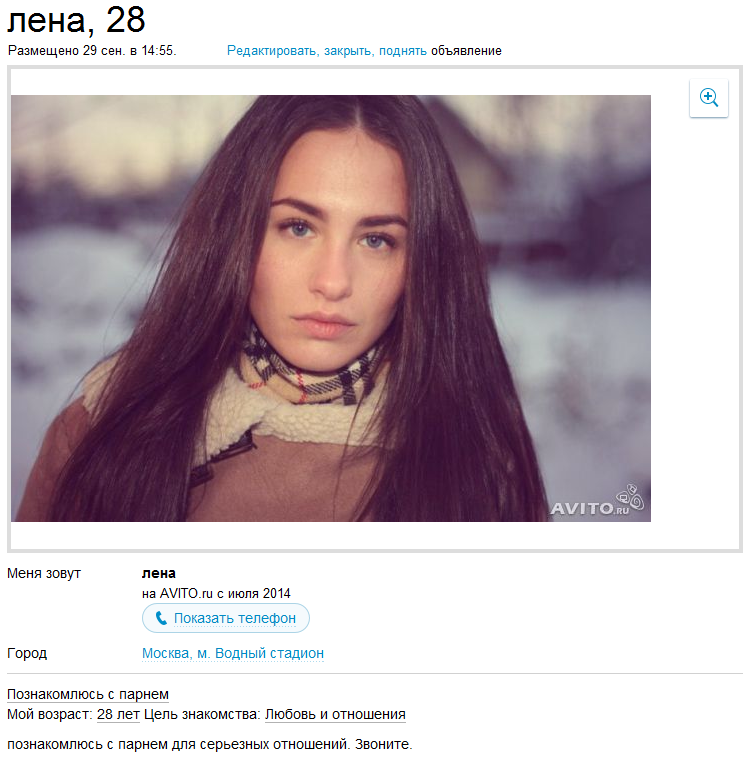The image size is (748, 768).
Task: Click the AVITO.ru watermark logo on photo
Action: click(597, 500)
